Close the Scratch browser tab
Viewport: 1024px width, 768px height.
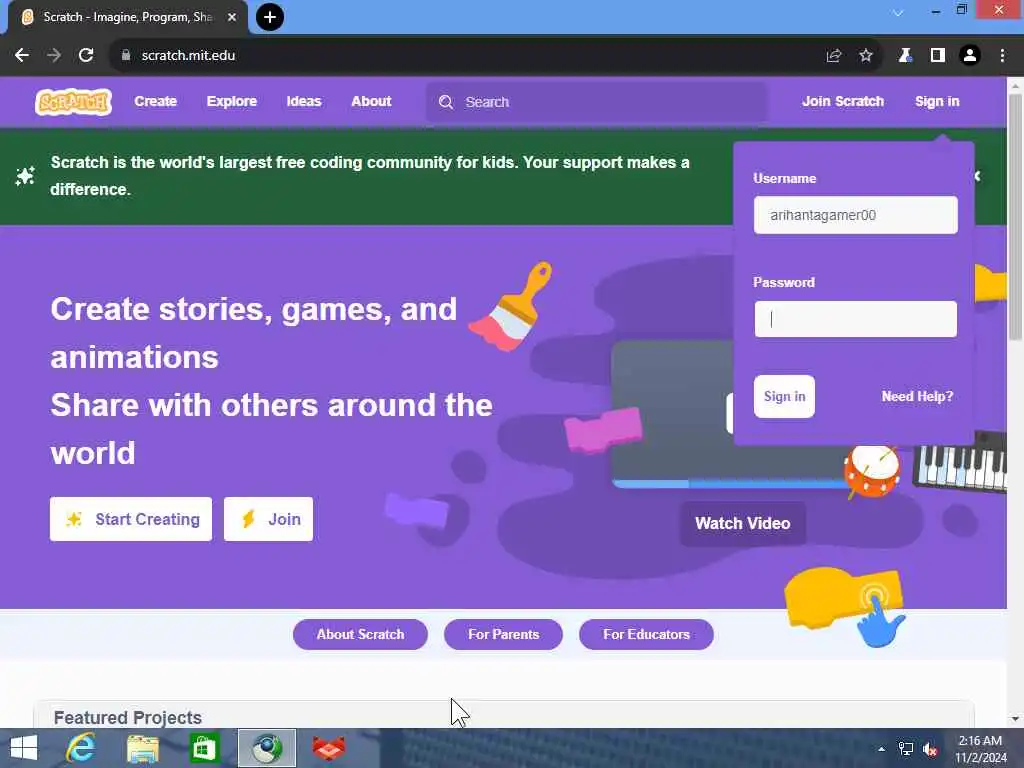pyautogui.click(x=232, y=17)
